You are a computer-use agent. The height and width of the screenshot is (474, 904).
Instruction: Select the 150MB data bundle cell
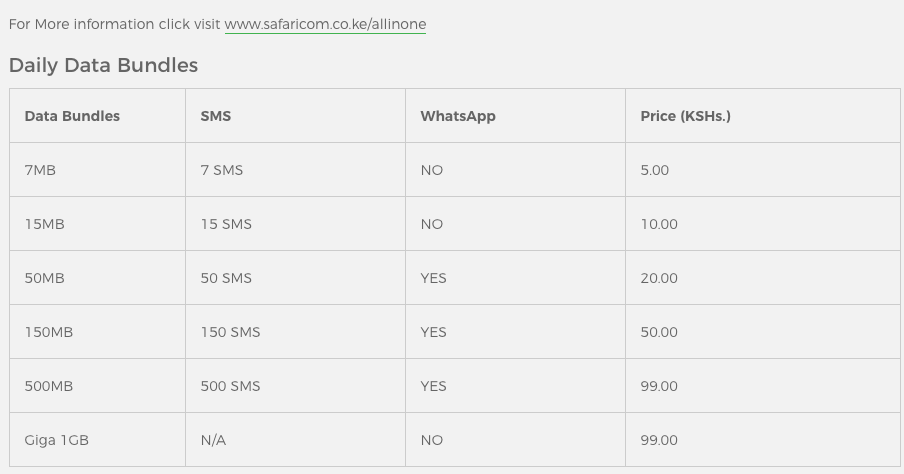click(48, 332)
